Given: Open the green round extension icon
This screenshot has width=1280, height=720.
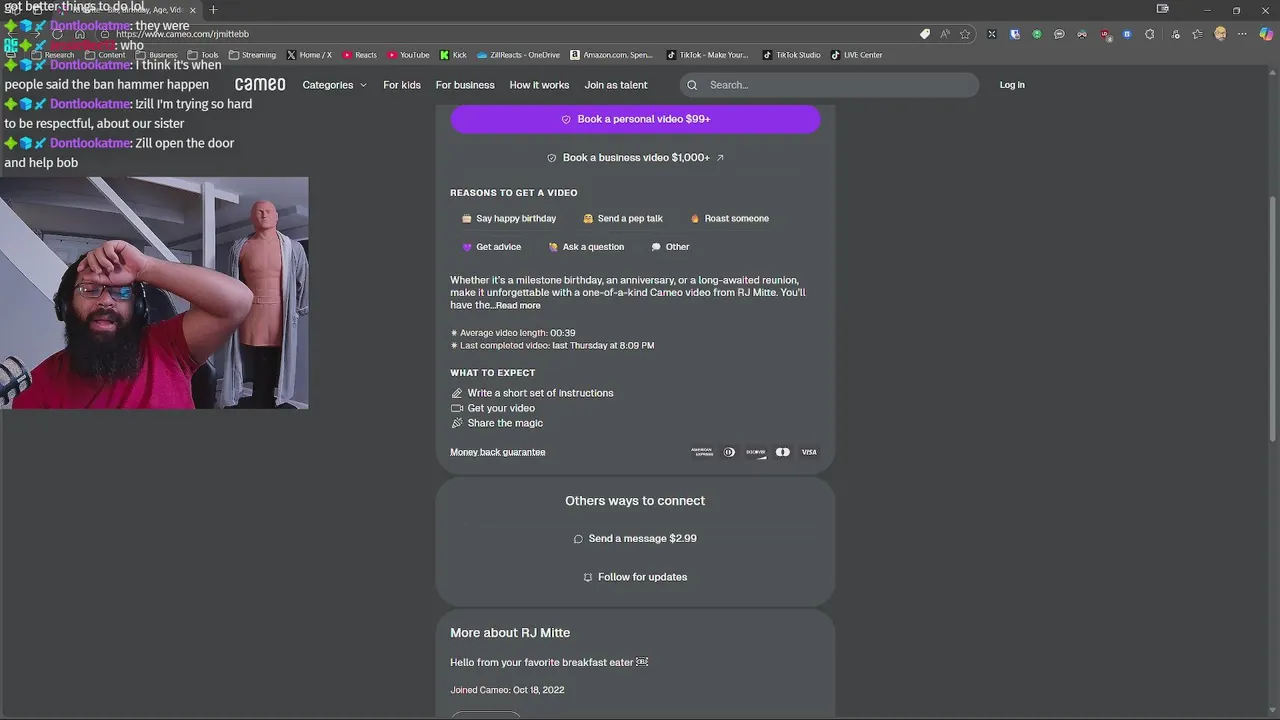Looking at the screenshot, I should [1037, 34].
